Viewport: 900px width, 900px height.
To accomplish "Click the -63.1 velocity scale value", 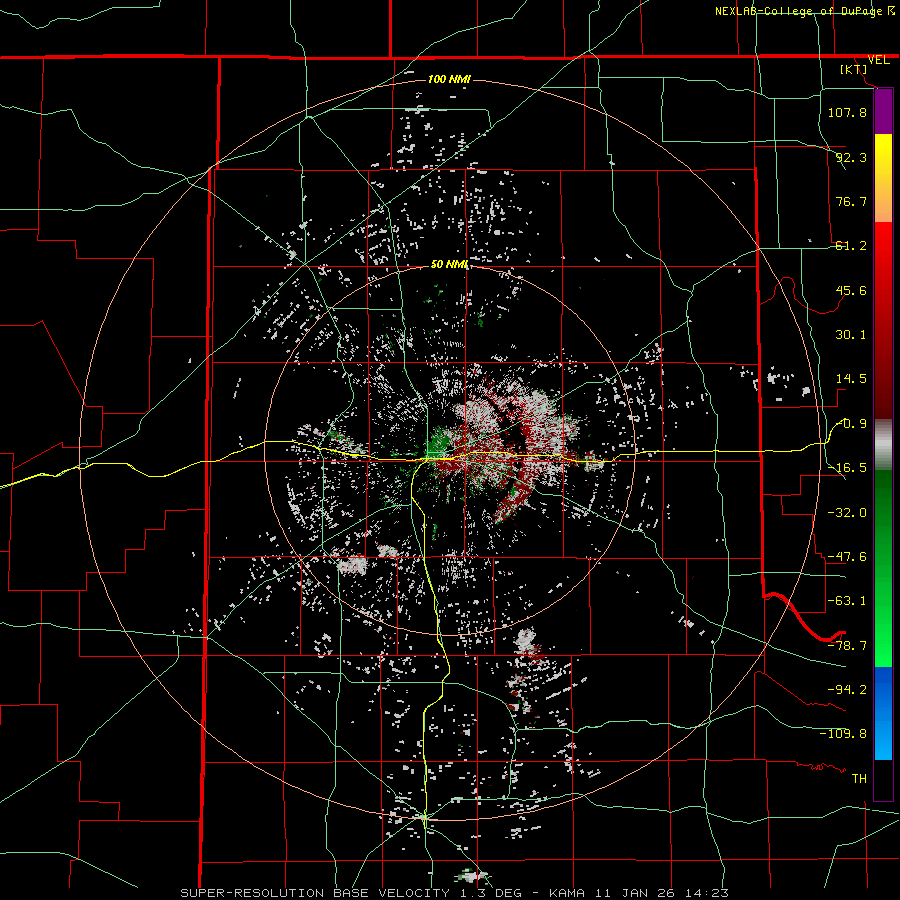I will [x=847, y=601].
